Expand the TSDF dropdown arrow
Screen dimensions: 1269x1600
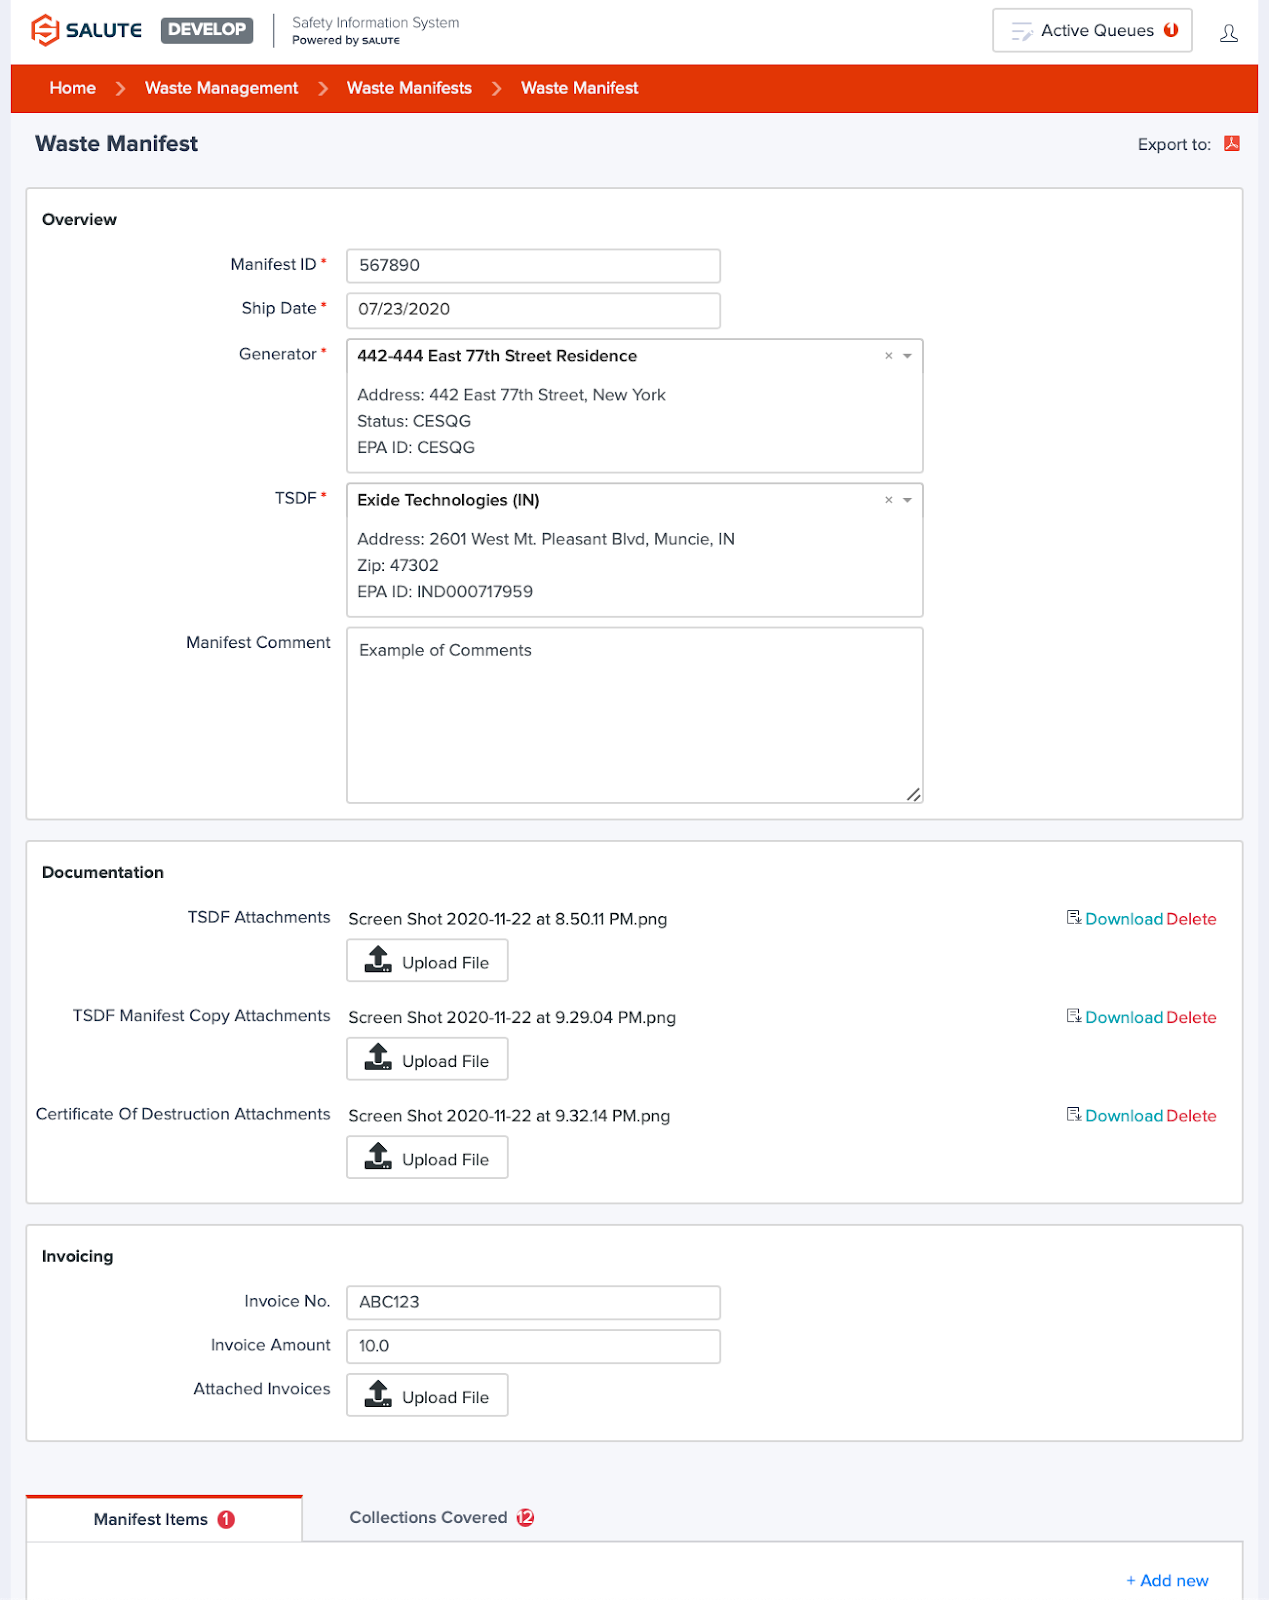tap(907, 500)
